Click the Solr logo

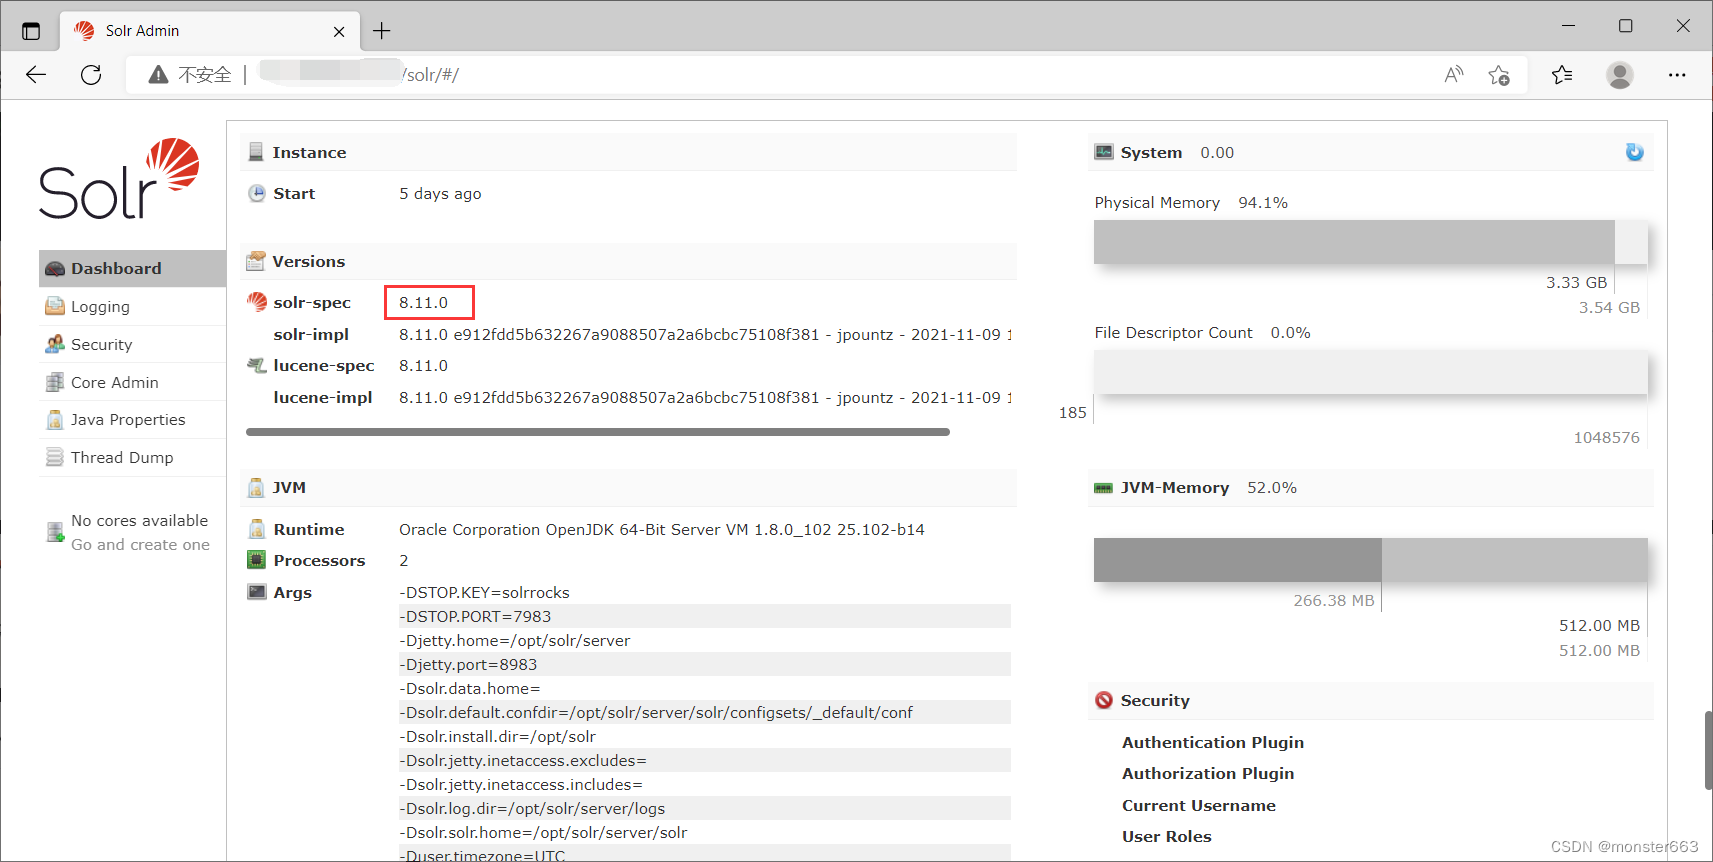pyautogui.click(x=119, y=179)
